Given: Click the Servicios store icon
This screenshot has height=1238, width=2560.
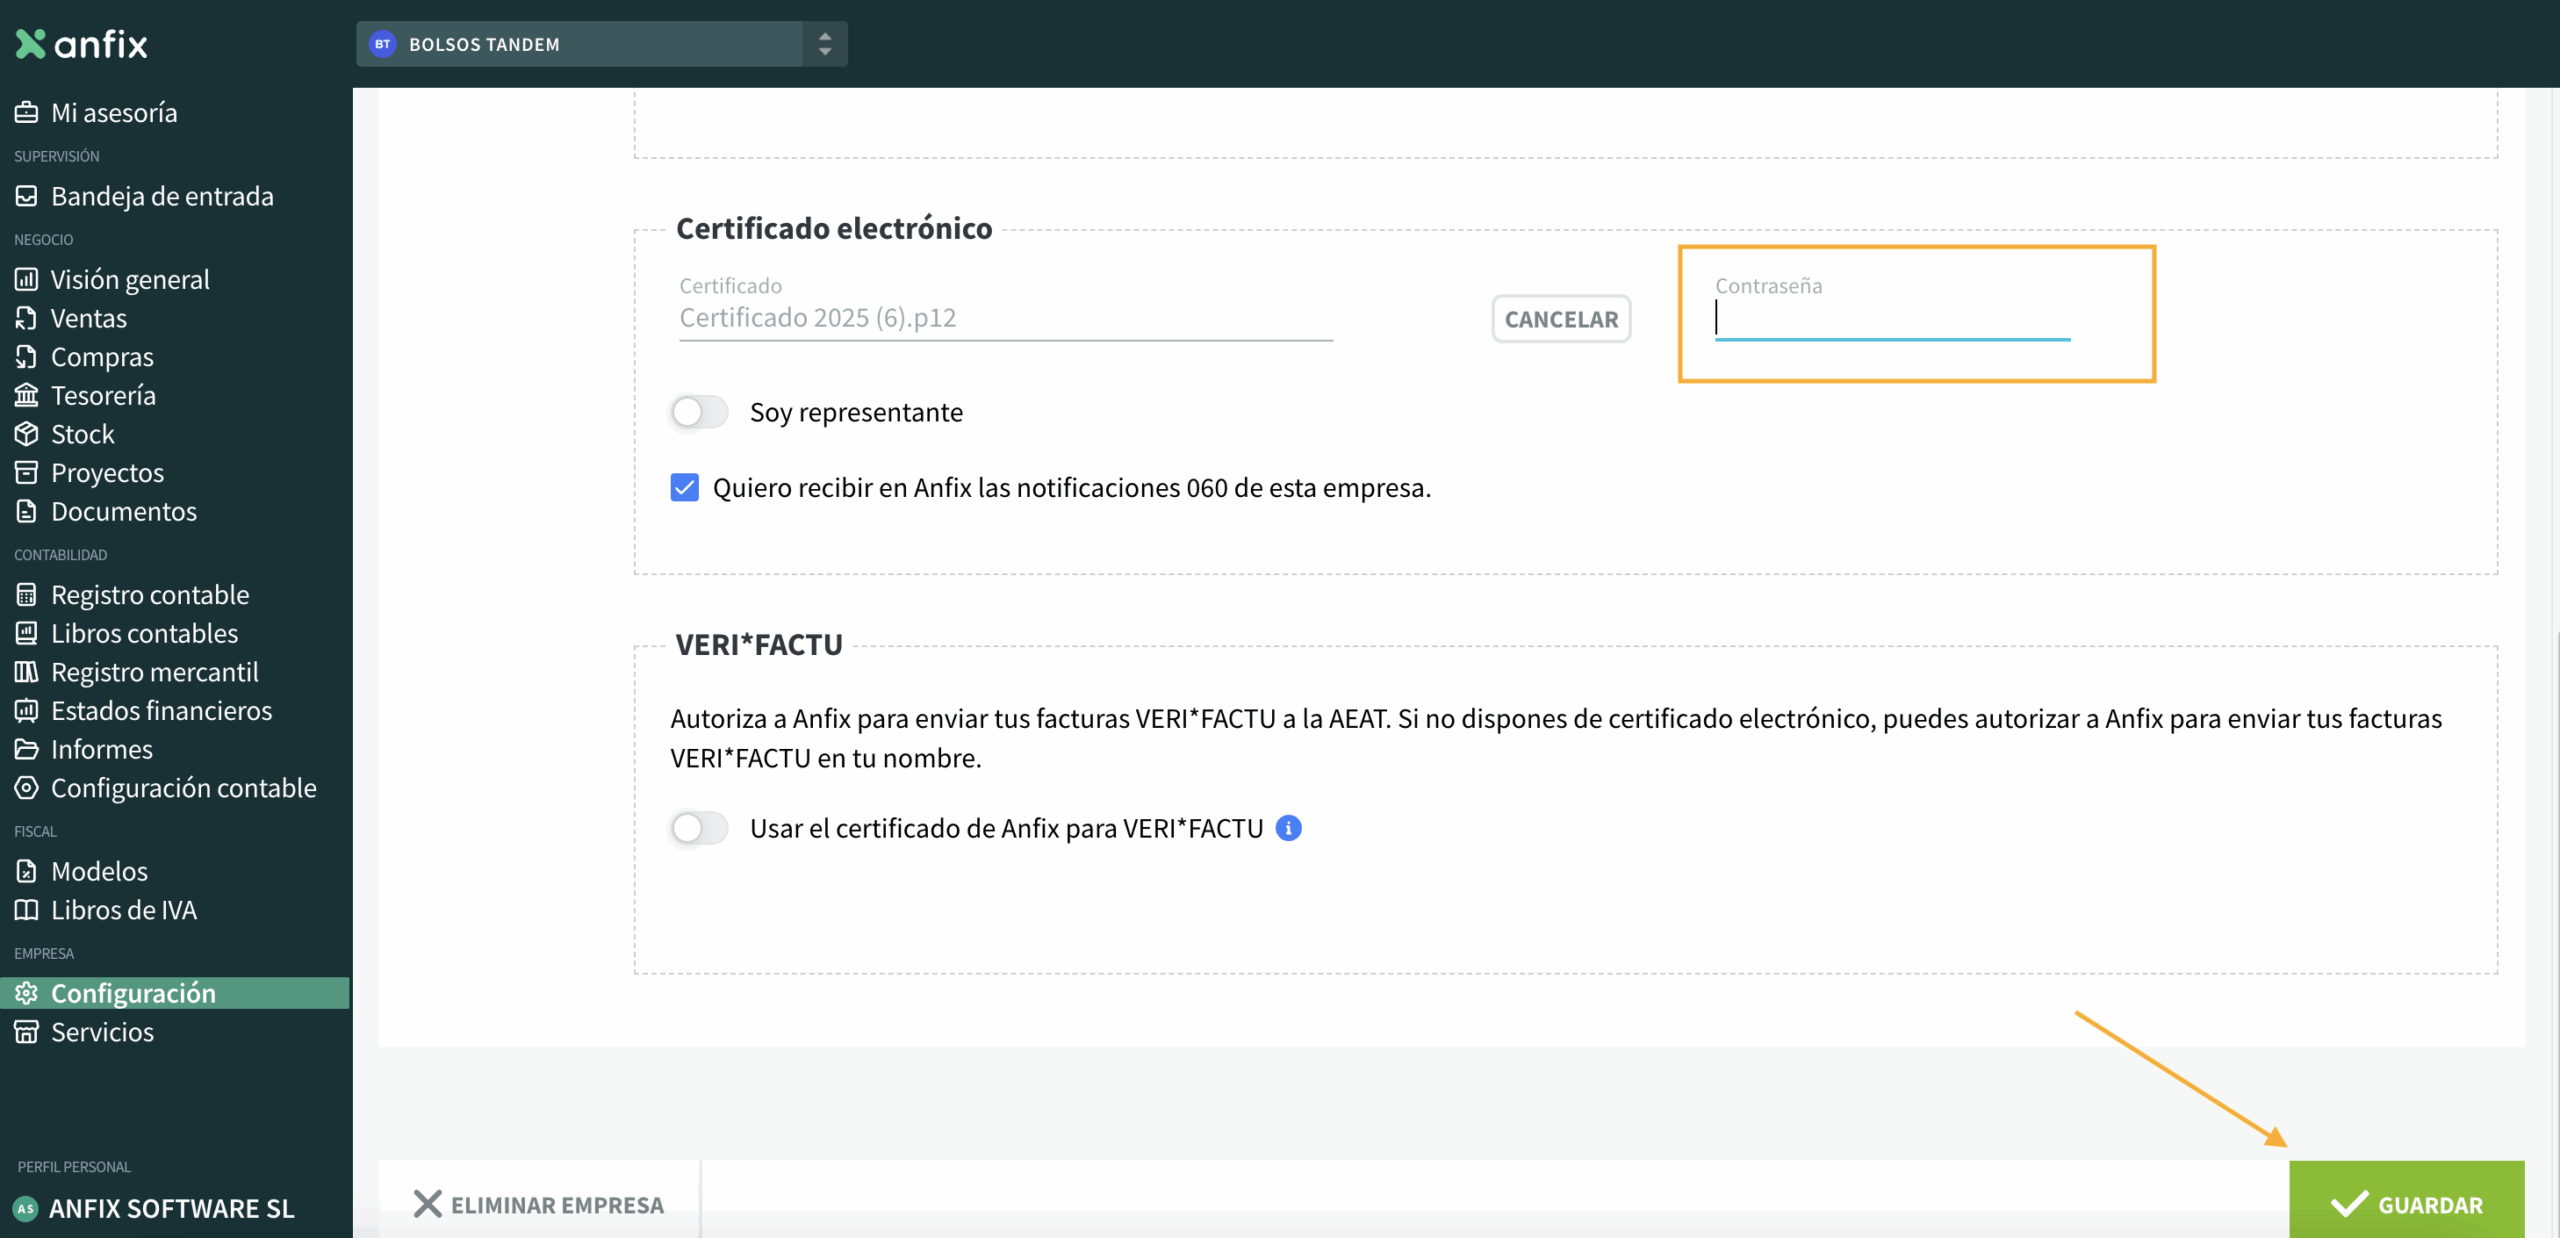Looking at the screenshot, I should tap(26, 1032).
